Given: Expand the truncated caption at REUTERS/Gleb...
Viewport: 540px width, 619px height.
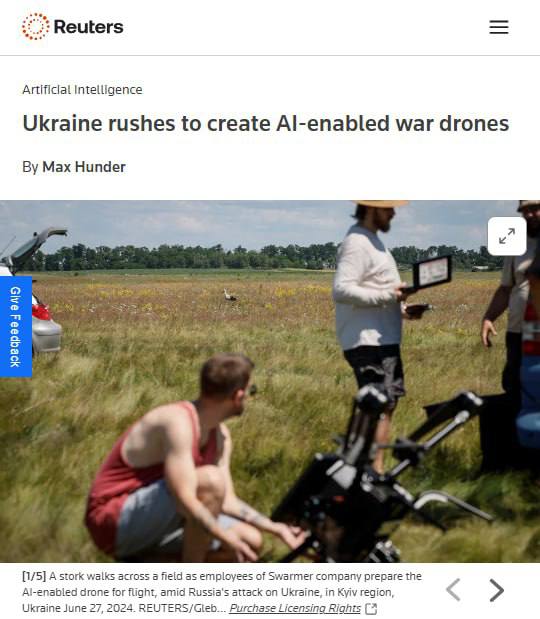Looking at the screenshot, I should 221,608.
